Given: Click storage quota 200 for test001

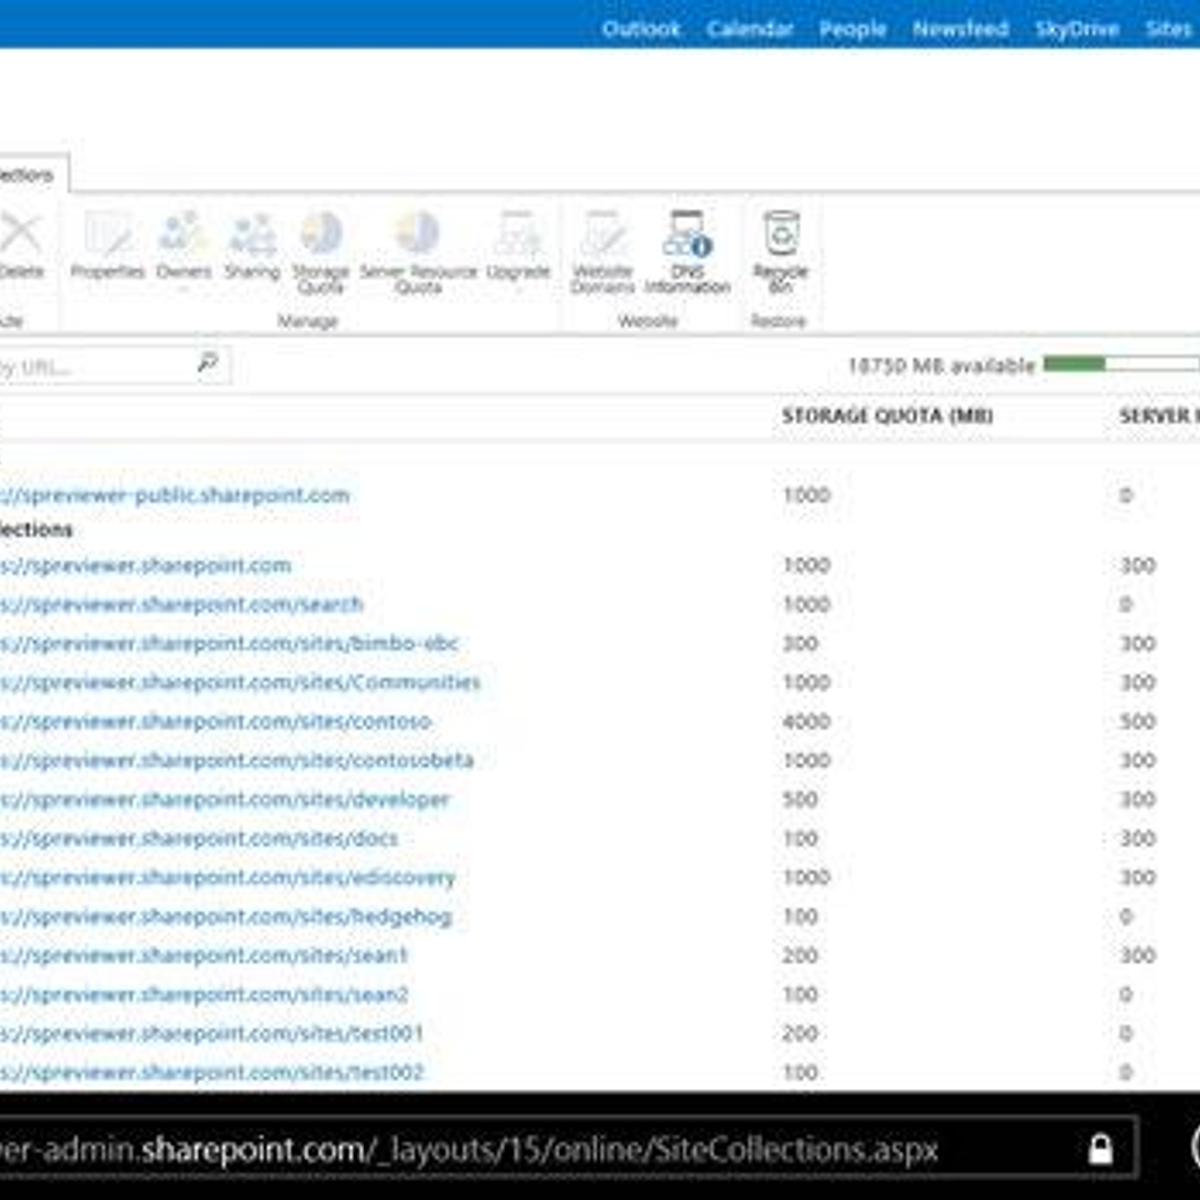Looking at the screenshot, I should click(800, 1033).
